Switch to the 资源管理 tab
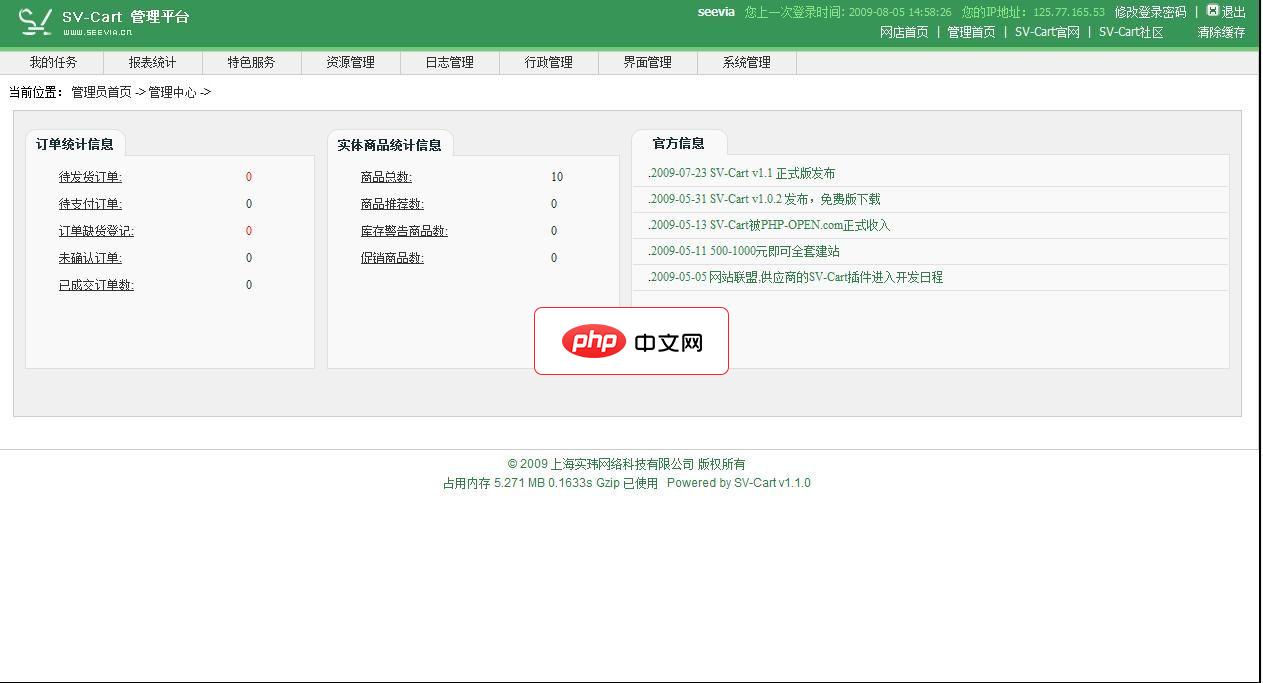Image resolution: width=1263 pixels, height=683 pixels. tap(350, 61)
